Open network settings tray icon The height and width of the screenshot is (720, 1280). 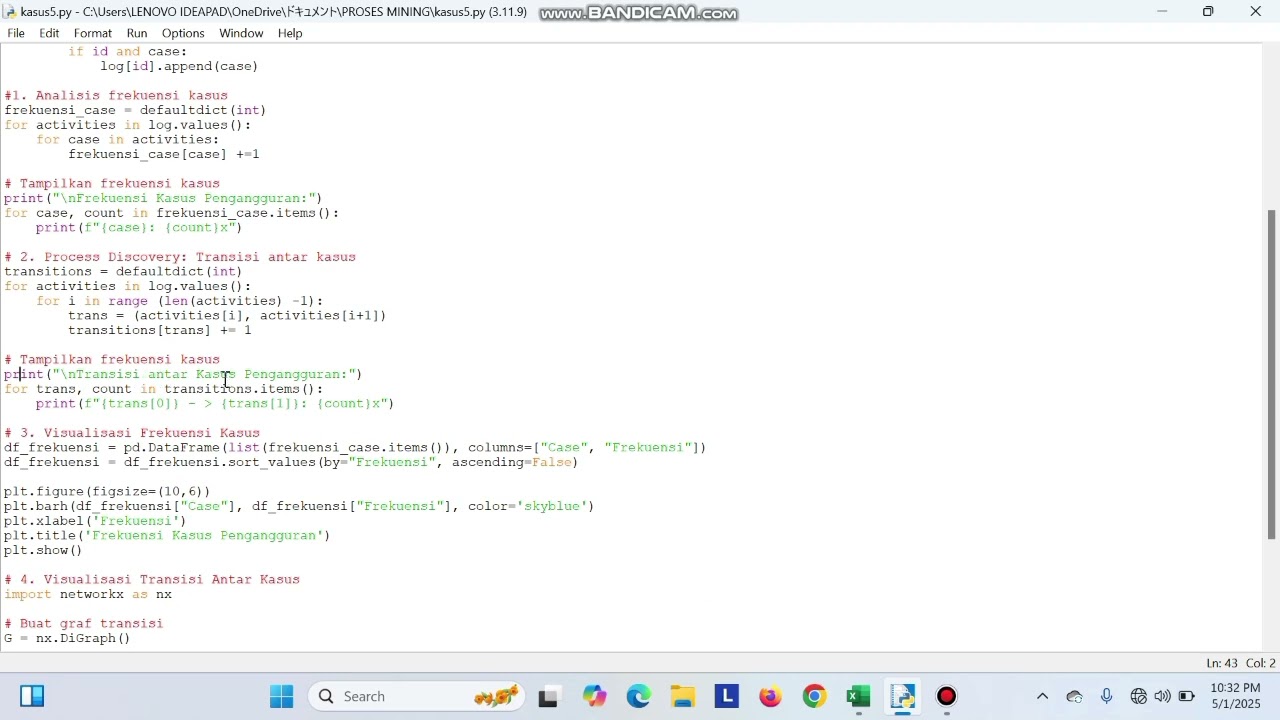pyautogui.click(x=1138, y=696)
